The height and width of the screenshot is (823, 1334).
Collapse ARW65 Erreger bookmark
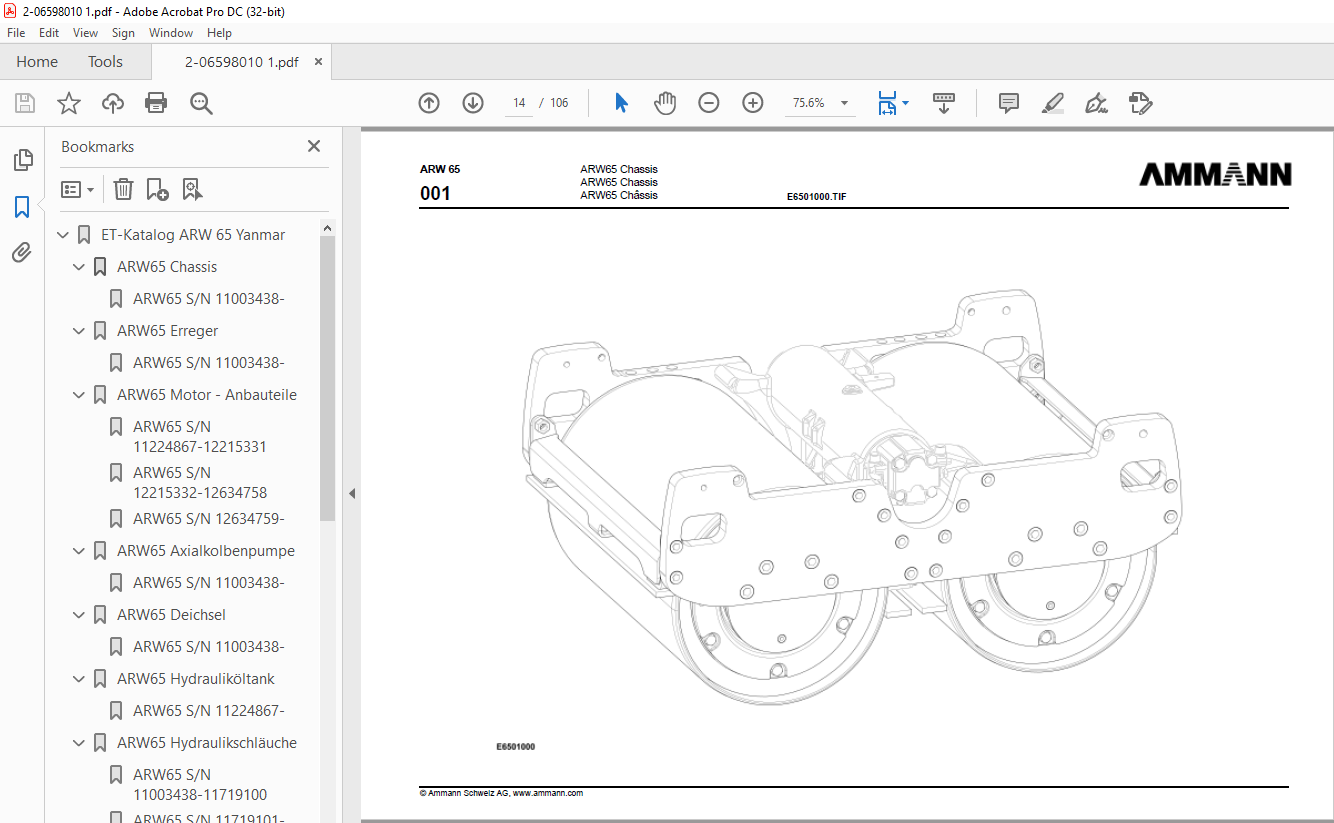pyautogui.click(x=79, y=331)
